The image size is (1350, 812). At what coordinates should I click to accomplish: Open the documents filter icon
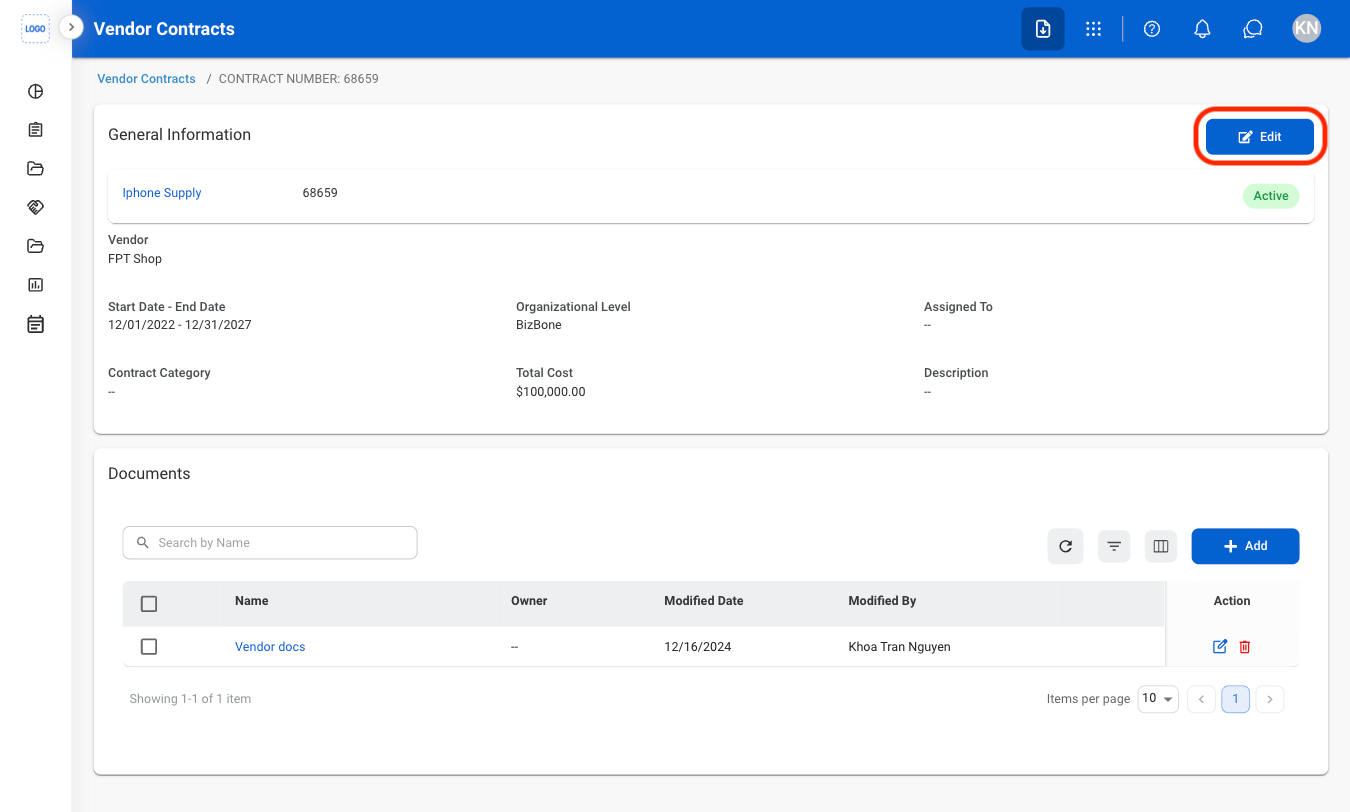[1114, 546]
